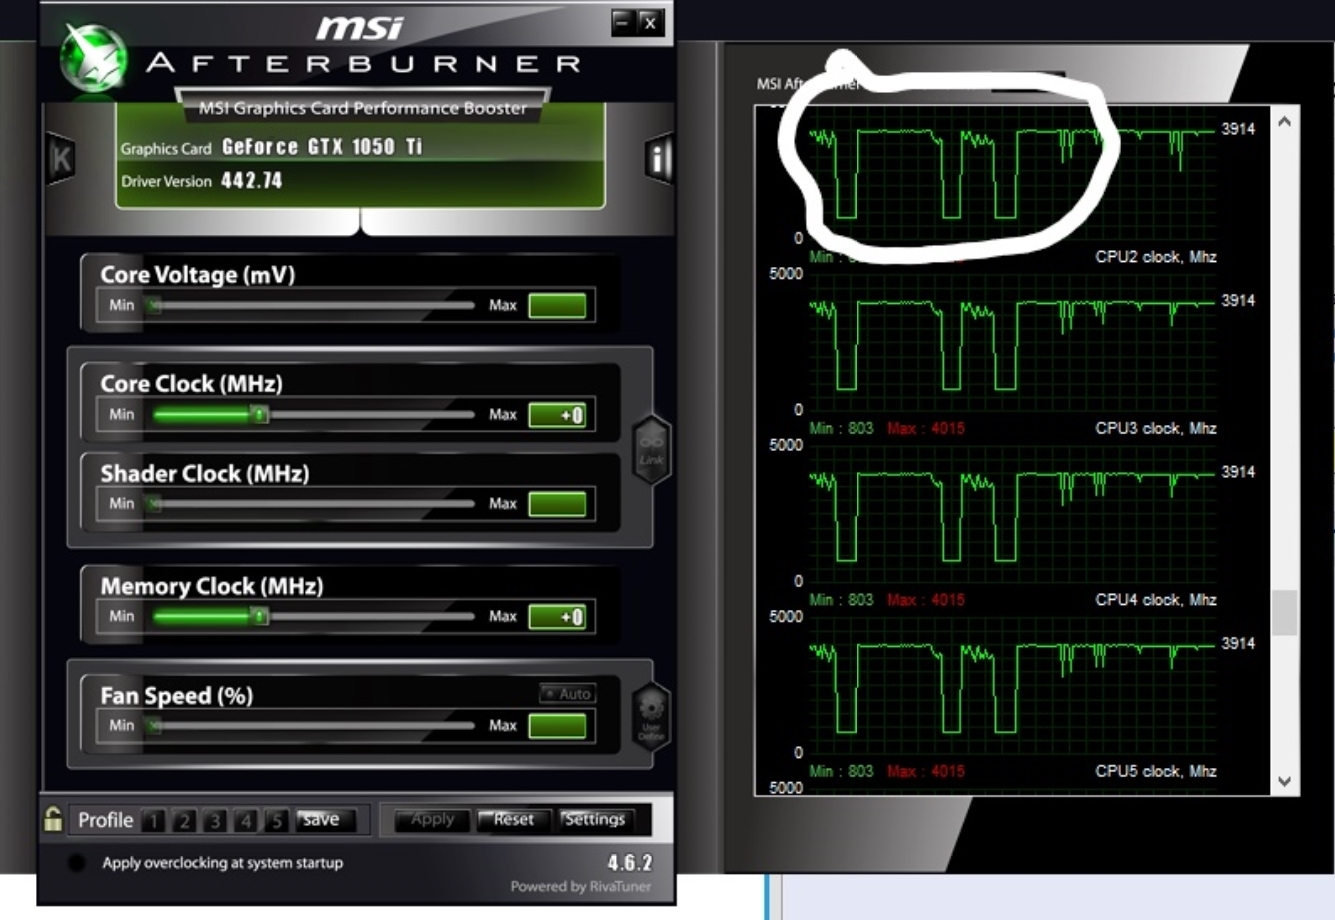Viewport: 1335px width, 920px height.
Task: Click the Core Clock slider handle
Action: [259, 414]
